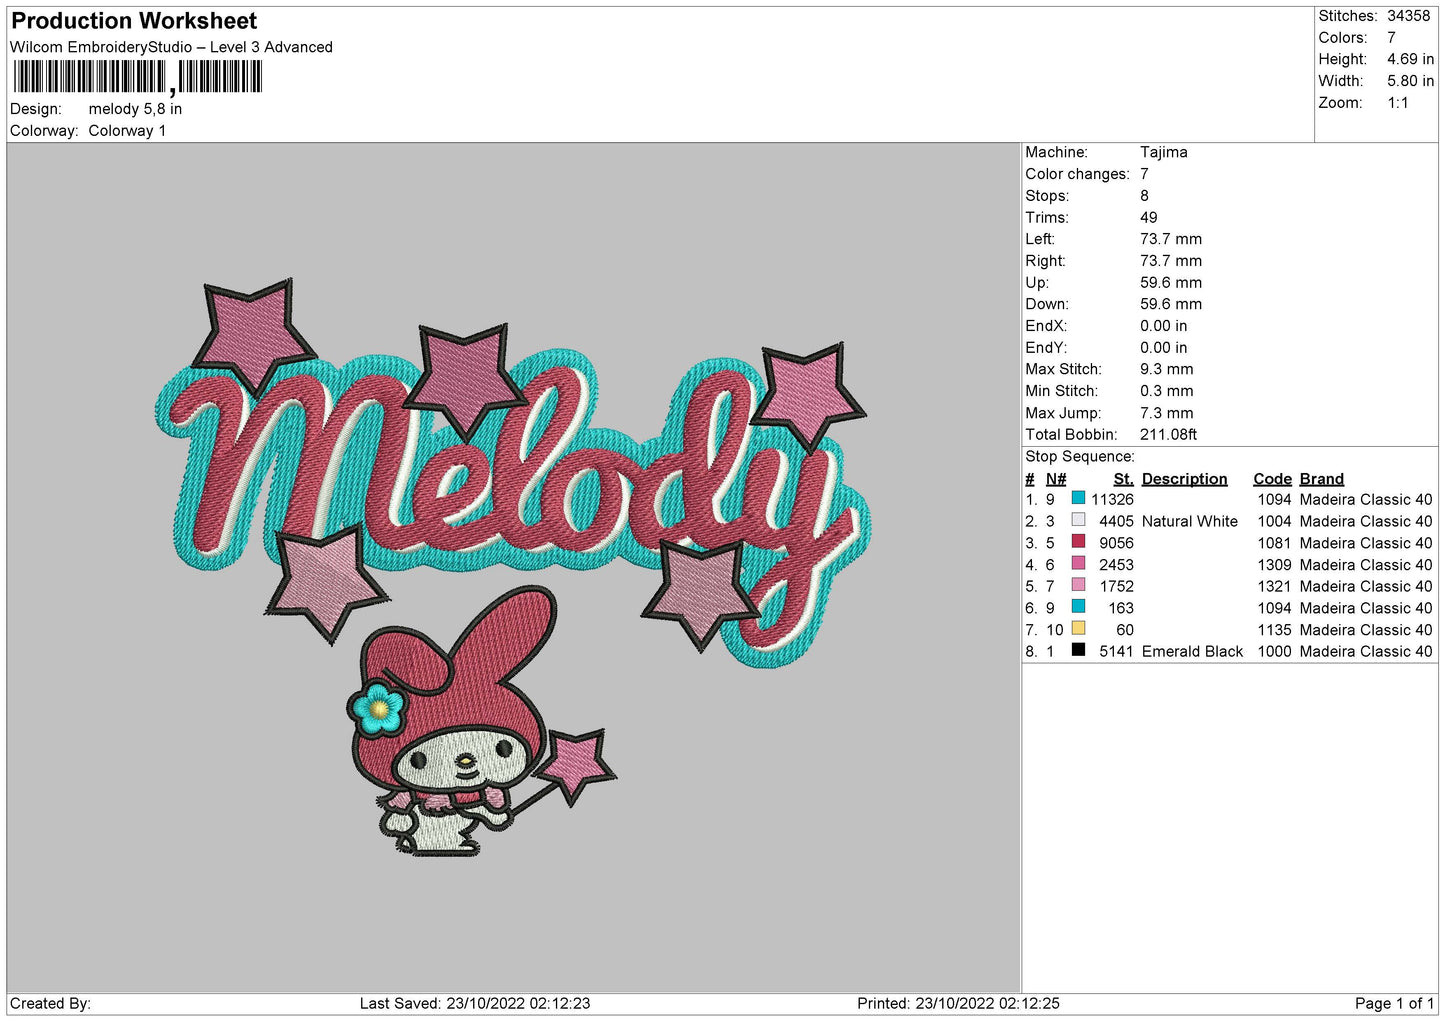The width and height of the screenshot is (1445, 1021).
Task: Click the Stops value 8
Action: (1144, 196)
